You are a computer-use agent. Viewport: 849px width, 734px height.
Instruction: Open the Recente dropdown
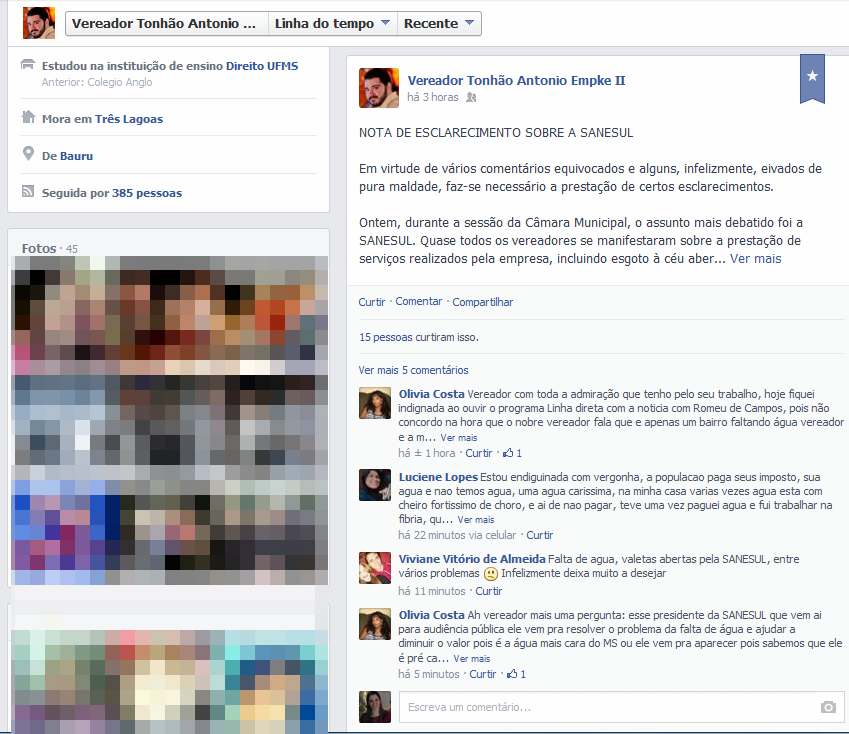click(439, 24)
